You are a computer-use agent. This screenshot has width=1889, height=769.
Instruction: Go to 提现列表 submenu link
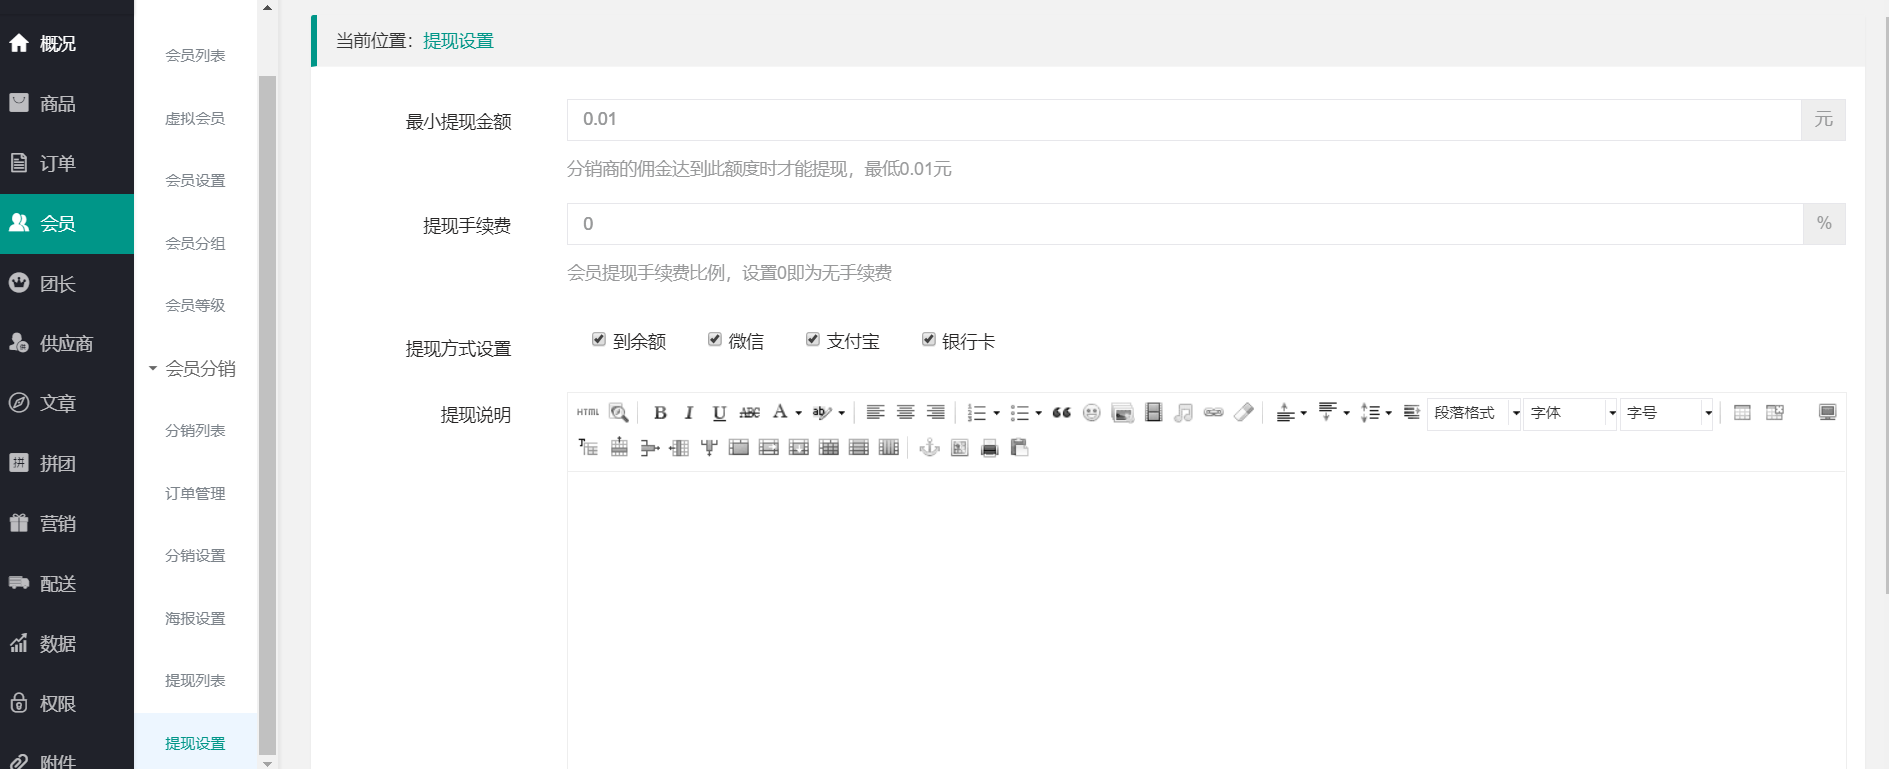[195, 680]
